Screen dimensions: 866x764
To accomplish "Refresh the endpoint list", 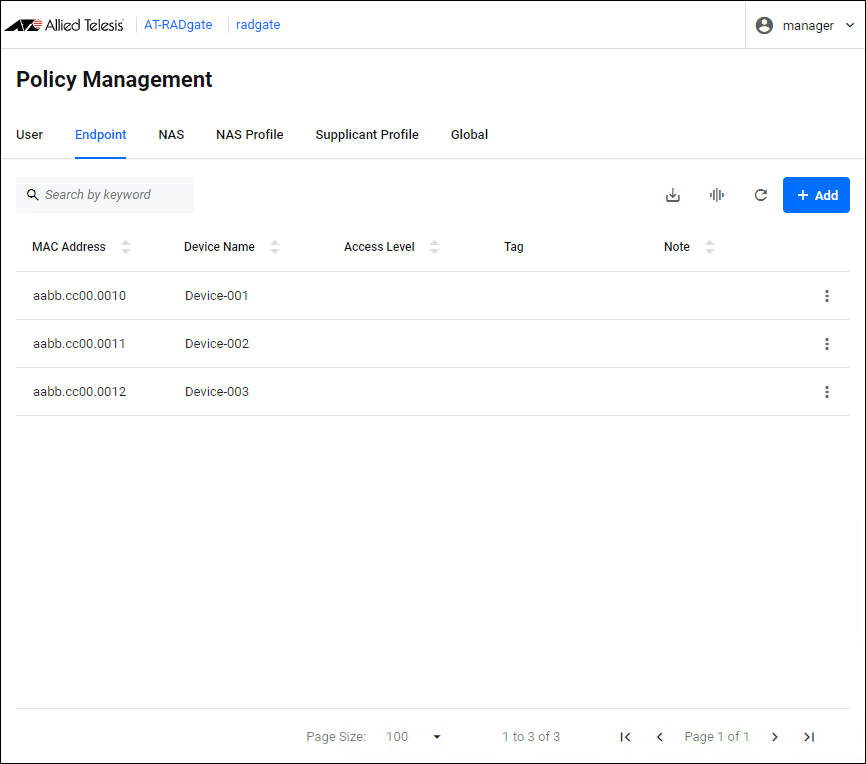I will [x=760, y=195].
